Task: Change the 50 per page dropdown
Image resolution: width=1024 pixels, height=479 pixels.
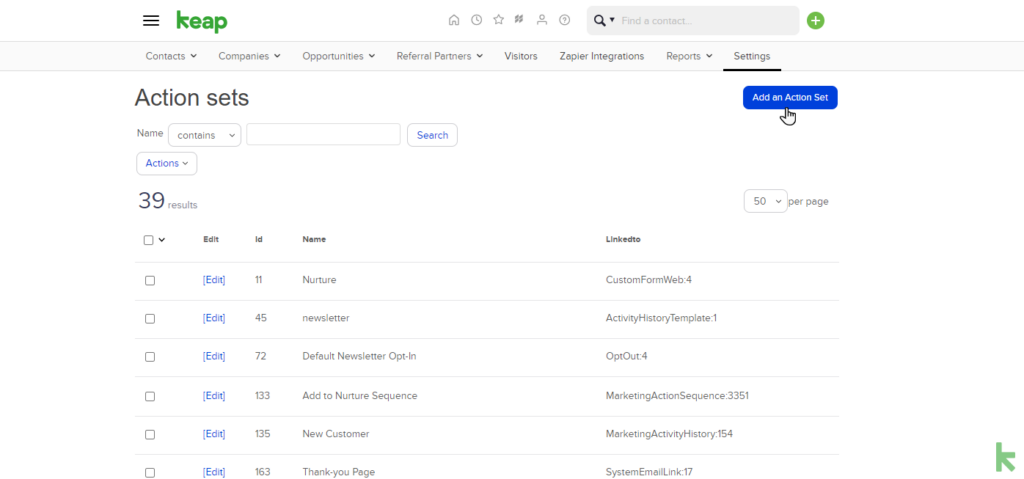Action: [765, 201]
